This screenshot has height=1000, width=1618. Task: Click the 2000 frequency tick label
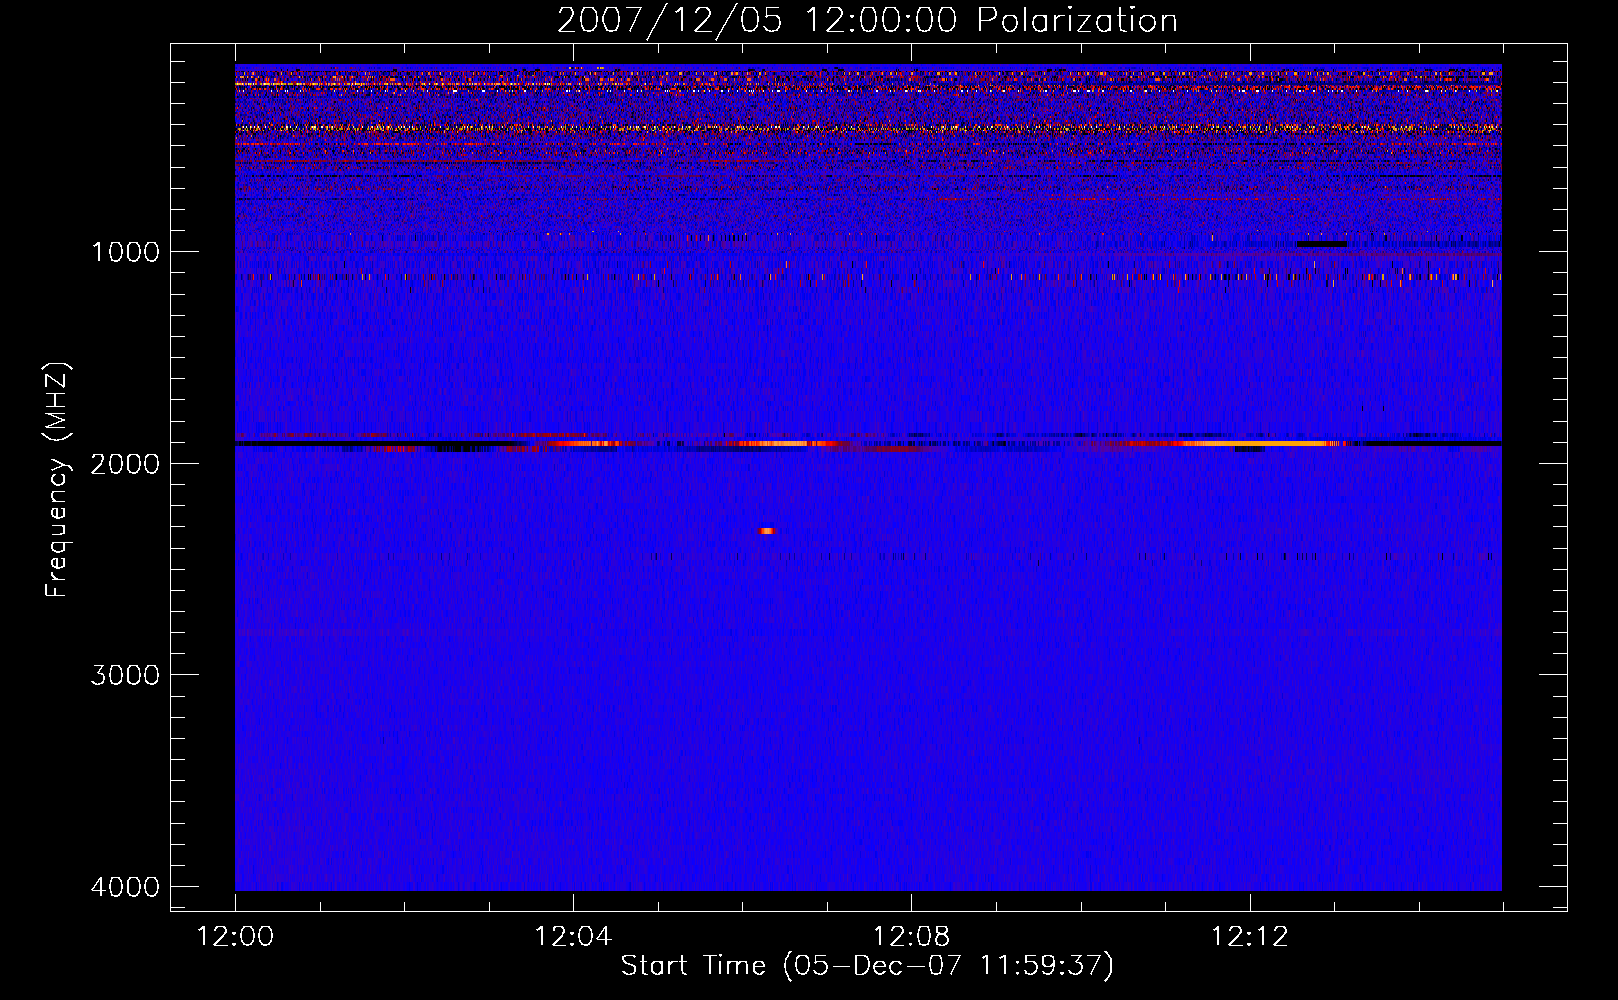point(125,463)
